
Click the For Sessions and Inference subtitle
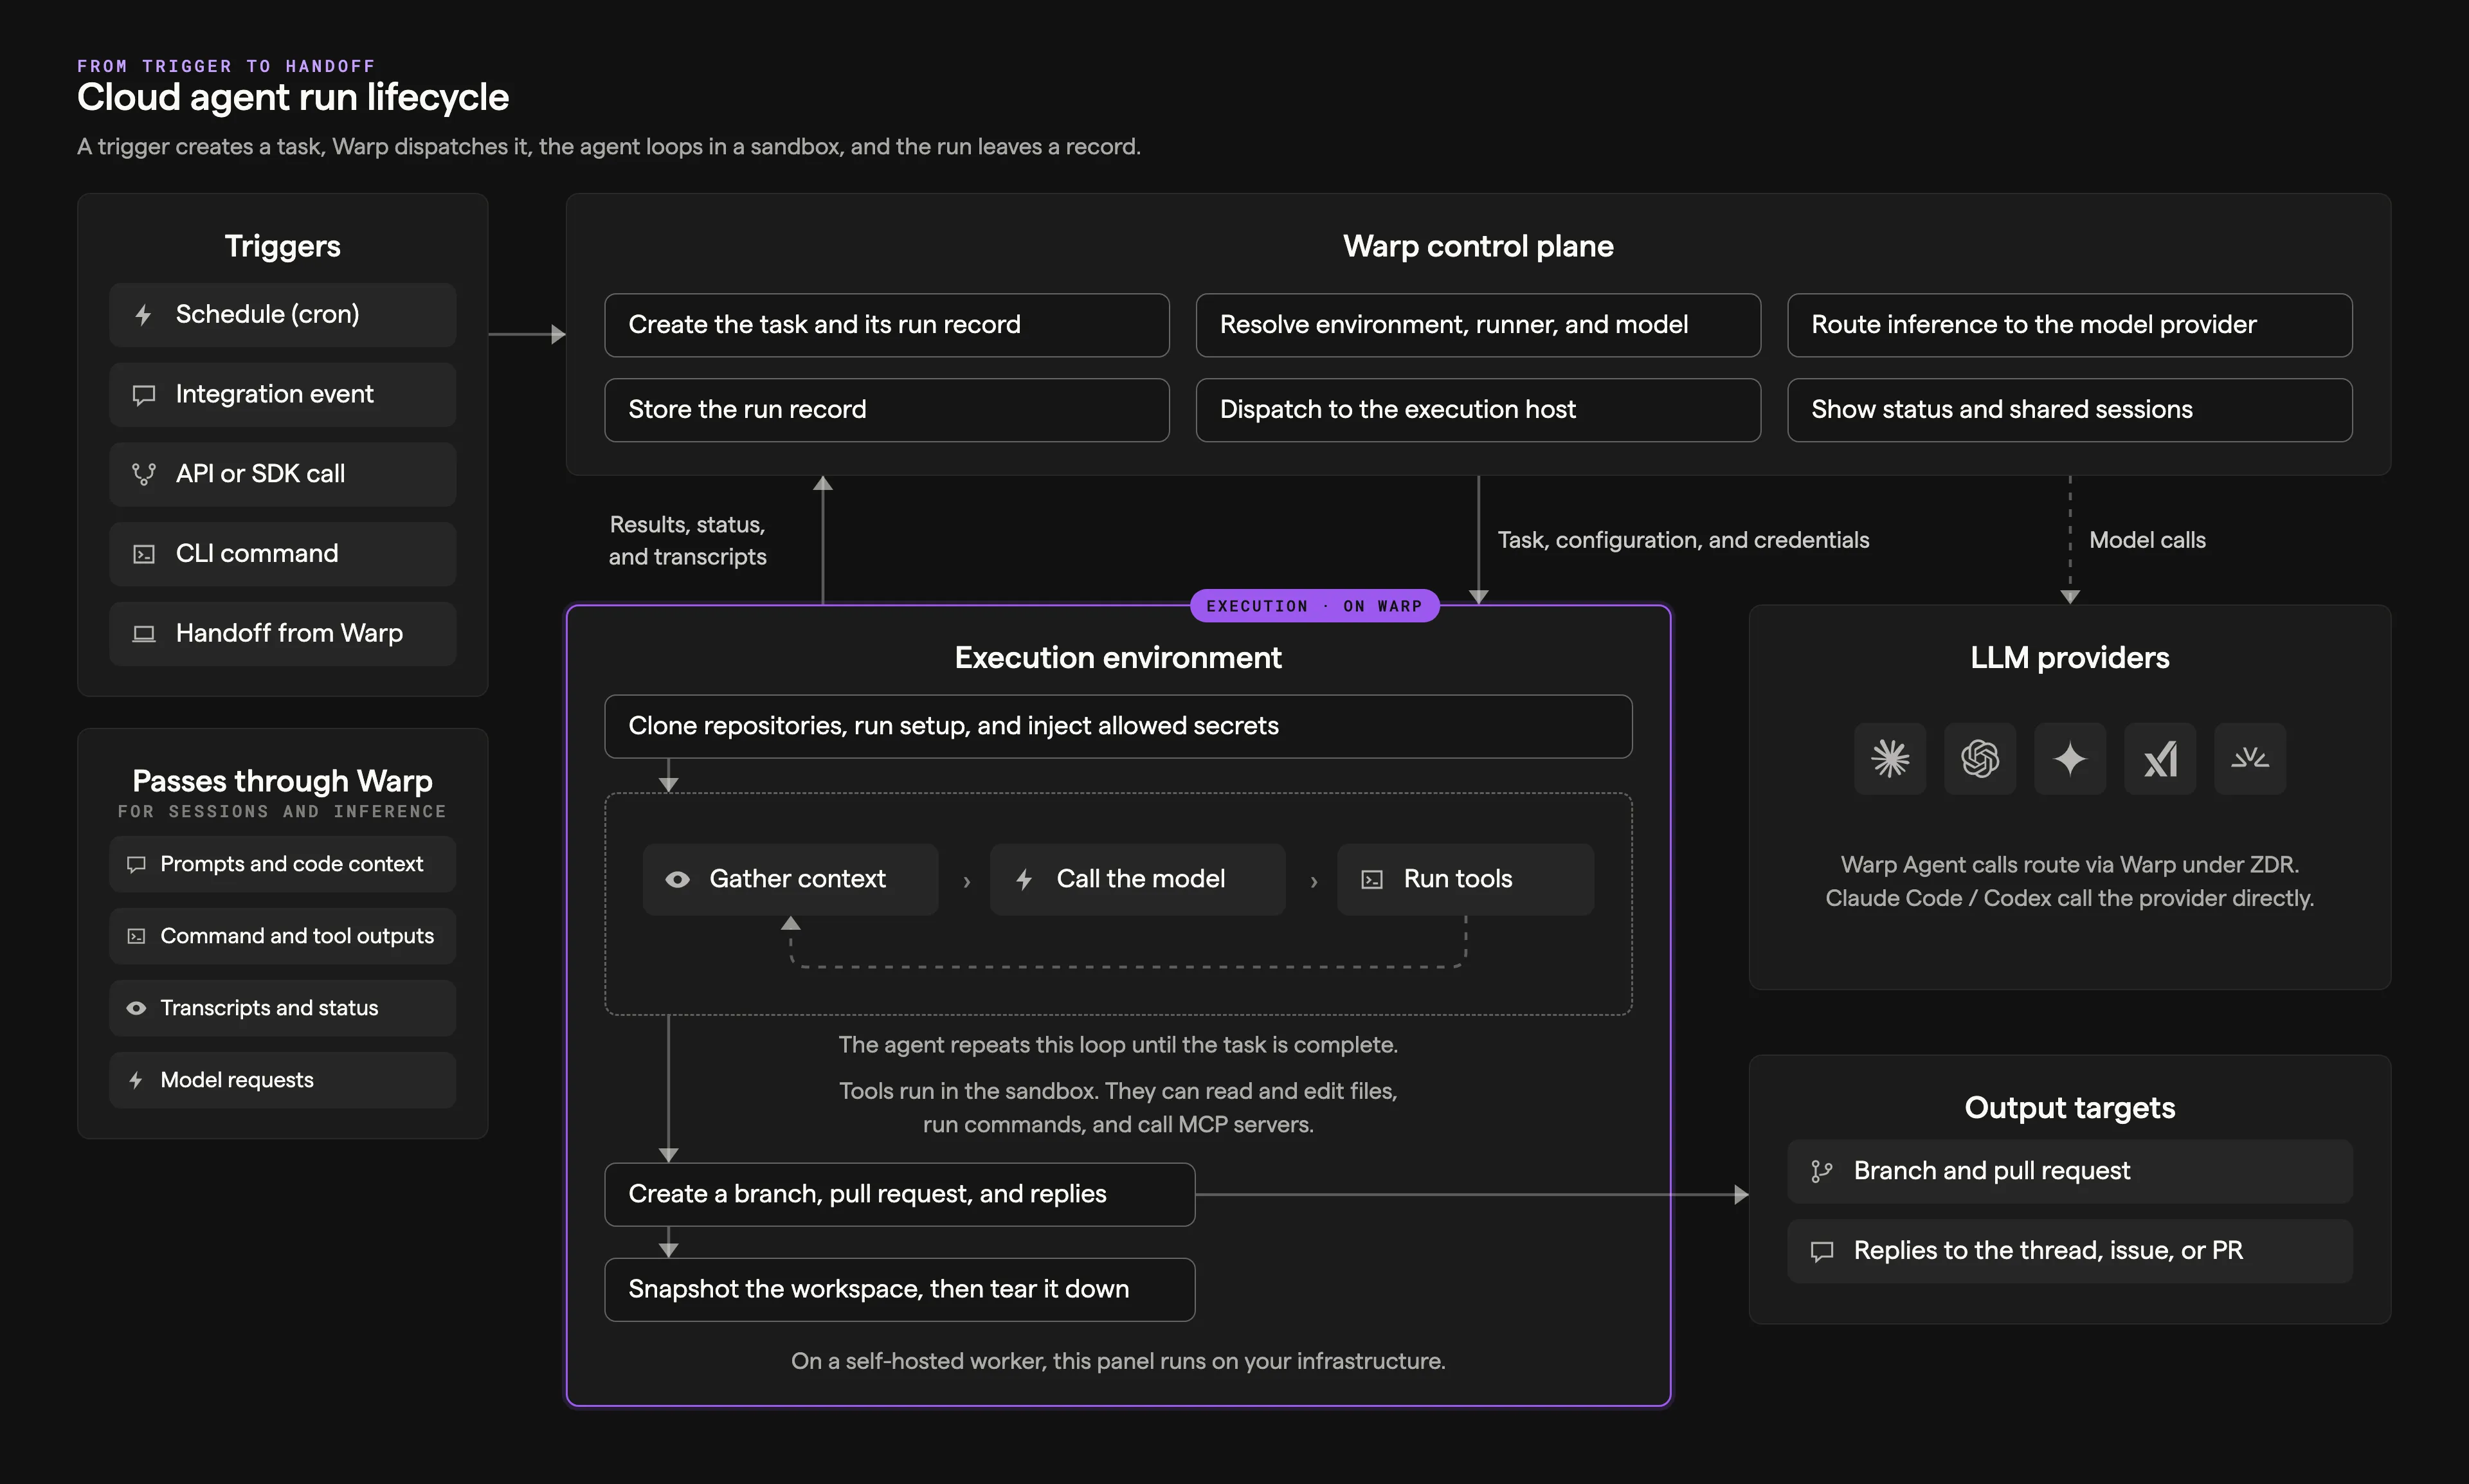coord(283,812)
